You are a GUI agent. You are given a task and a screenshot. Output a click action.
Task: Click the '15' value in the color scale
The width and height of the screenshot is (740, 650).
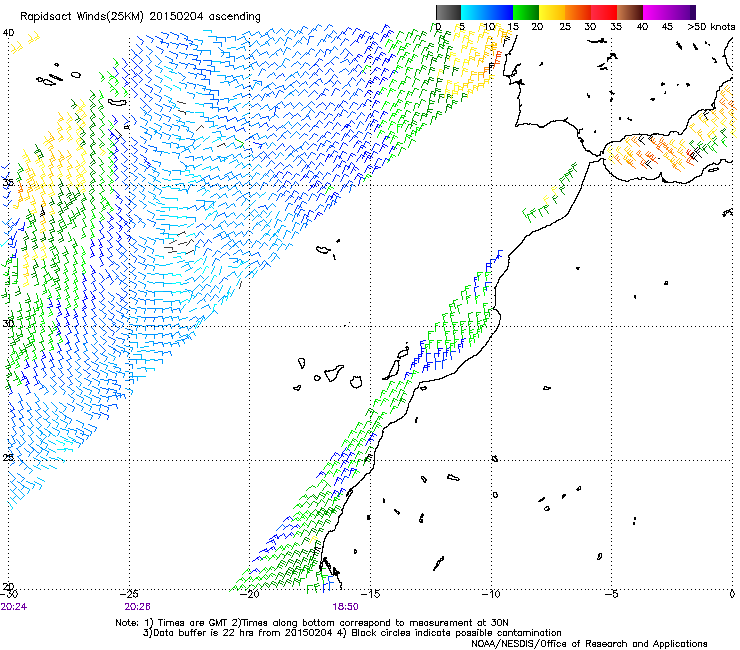tap(513, 27)
